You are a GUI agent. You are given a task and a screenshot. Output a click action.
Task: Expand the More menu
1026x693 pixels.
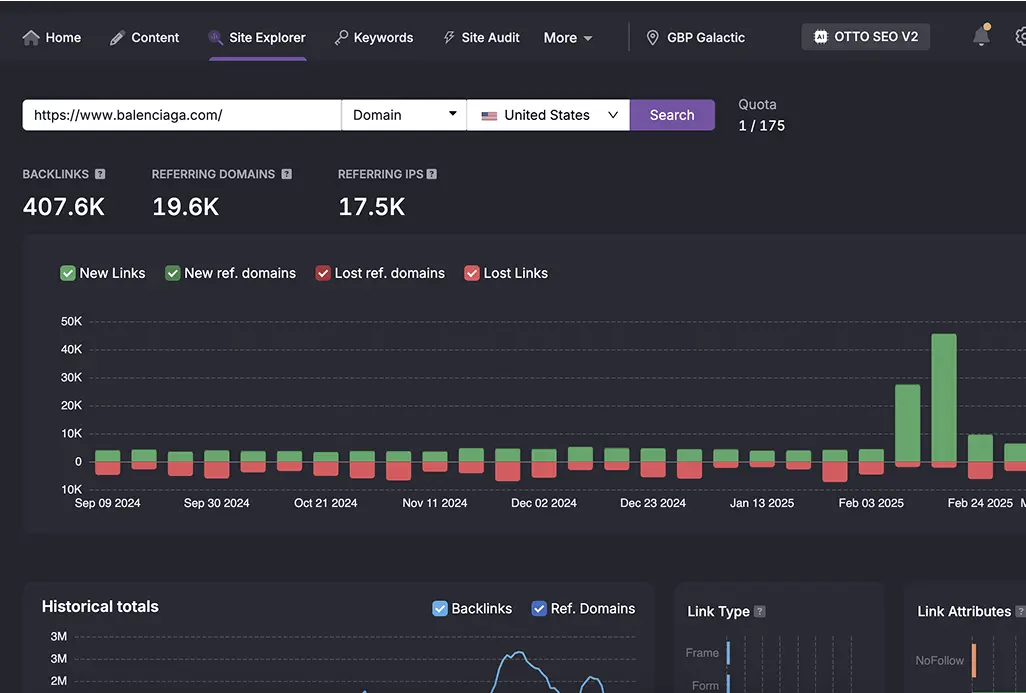[x=568, y=38]
